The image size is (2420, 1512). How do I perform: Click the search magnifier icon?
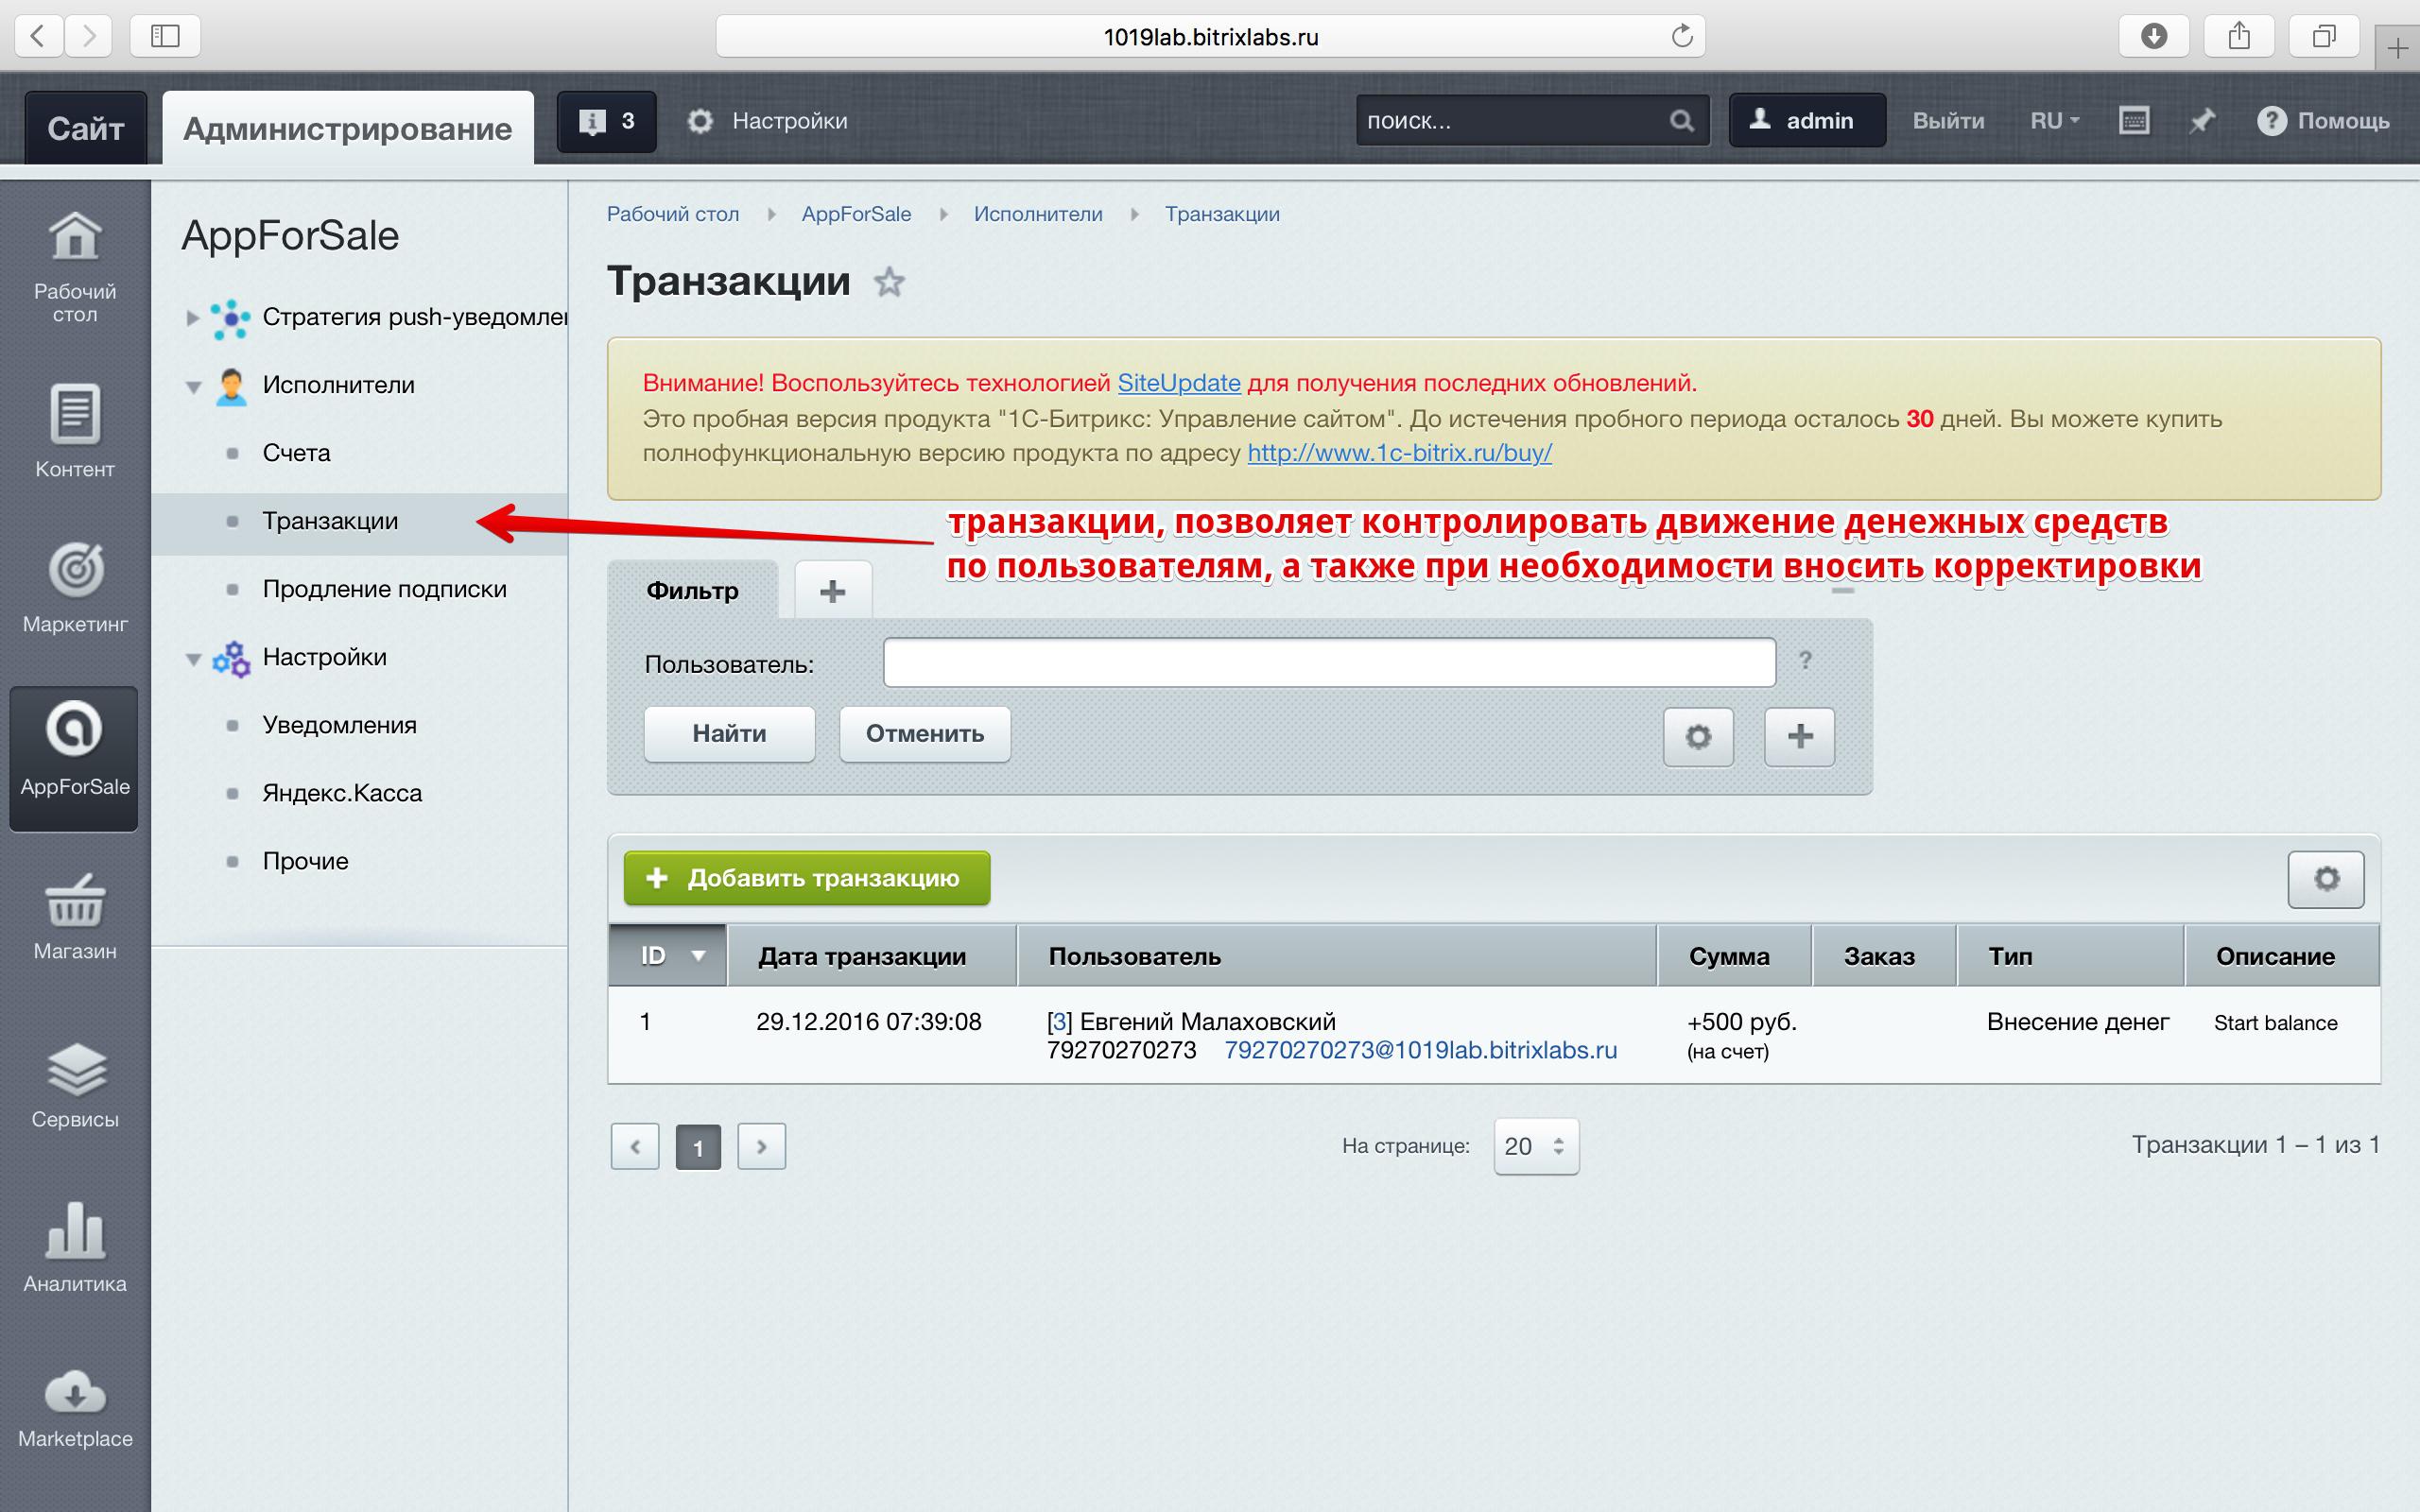pyautogui.click(x=1681, y=121)
